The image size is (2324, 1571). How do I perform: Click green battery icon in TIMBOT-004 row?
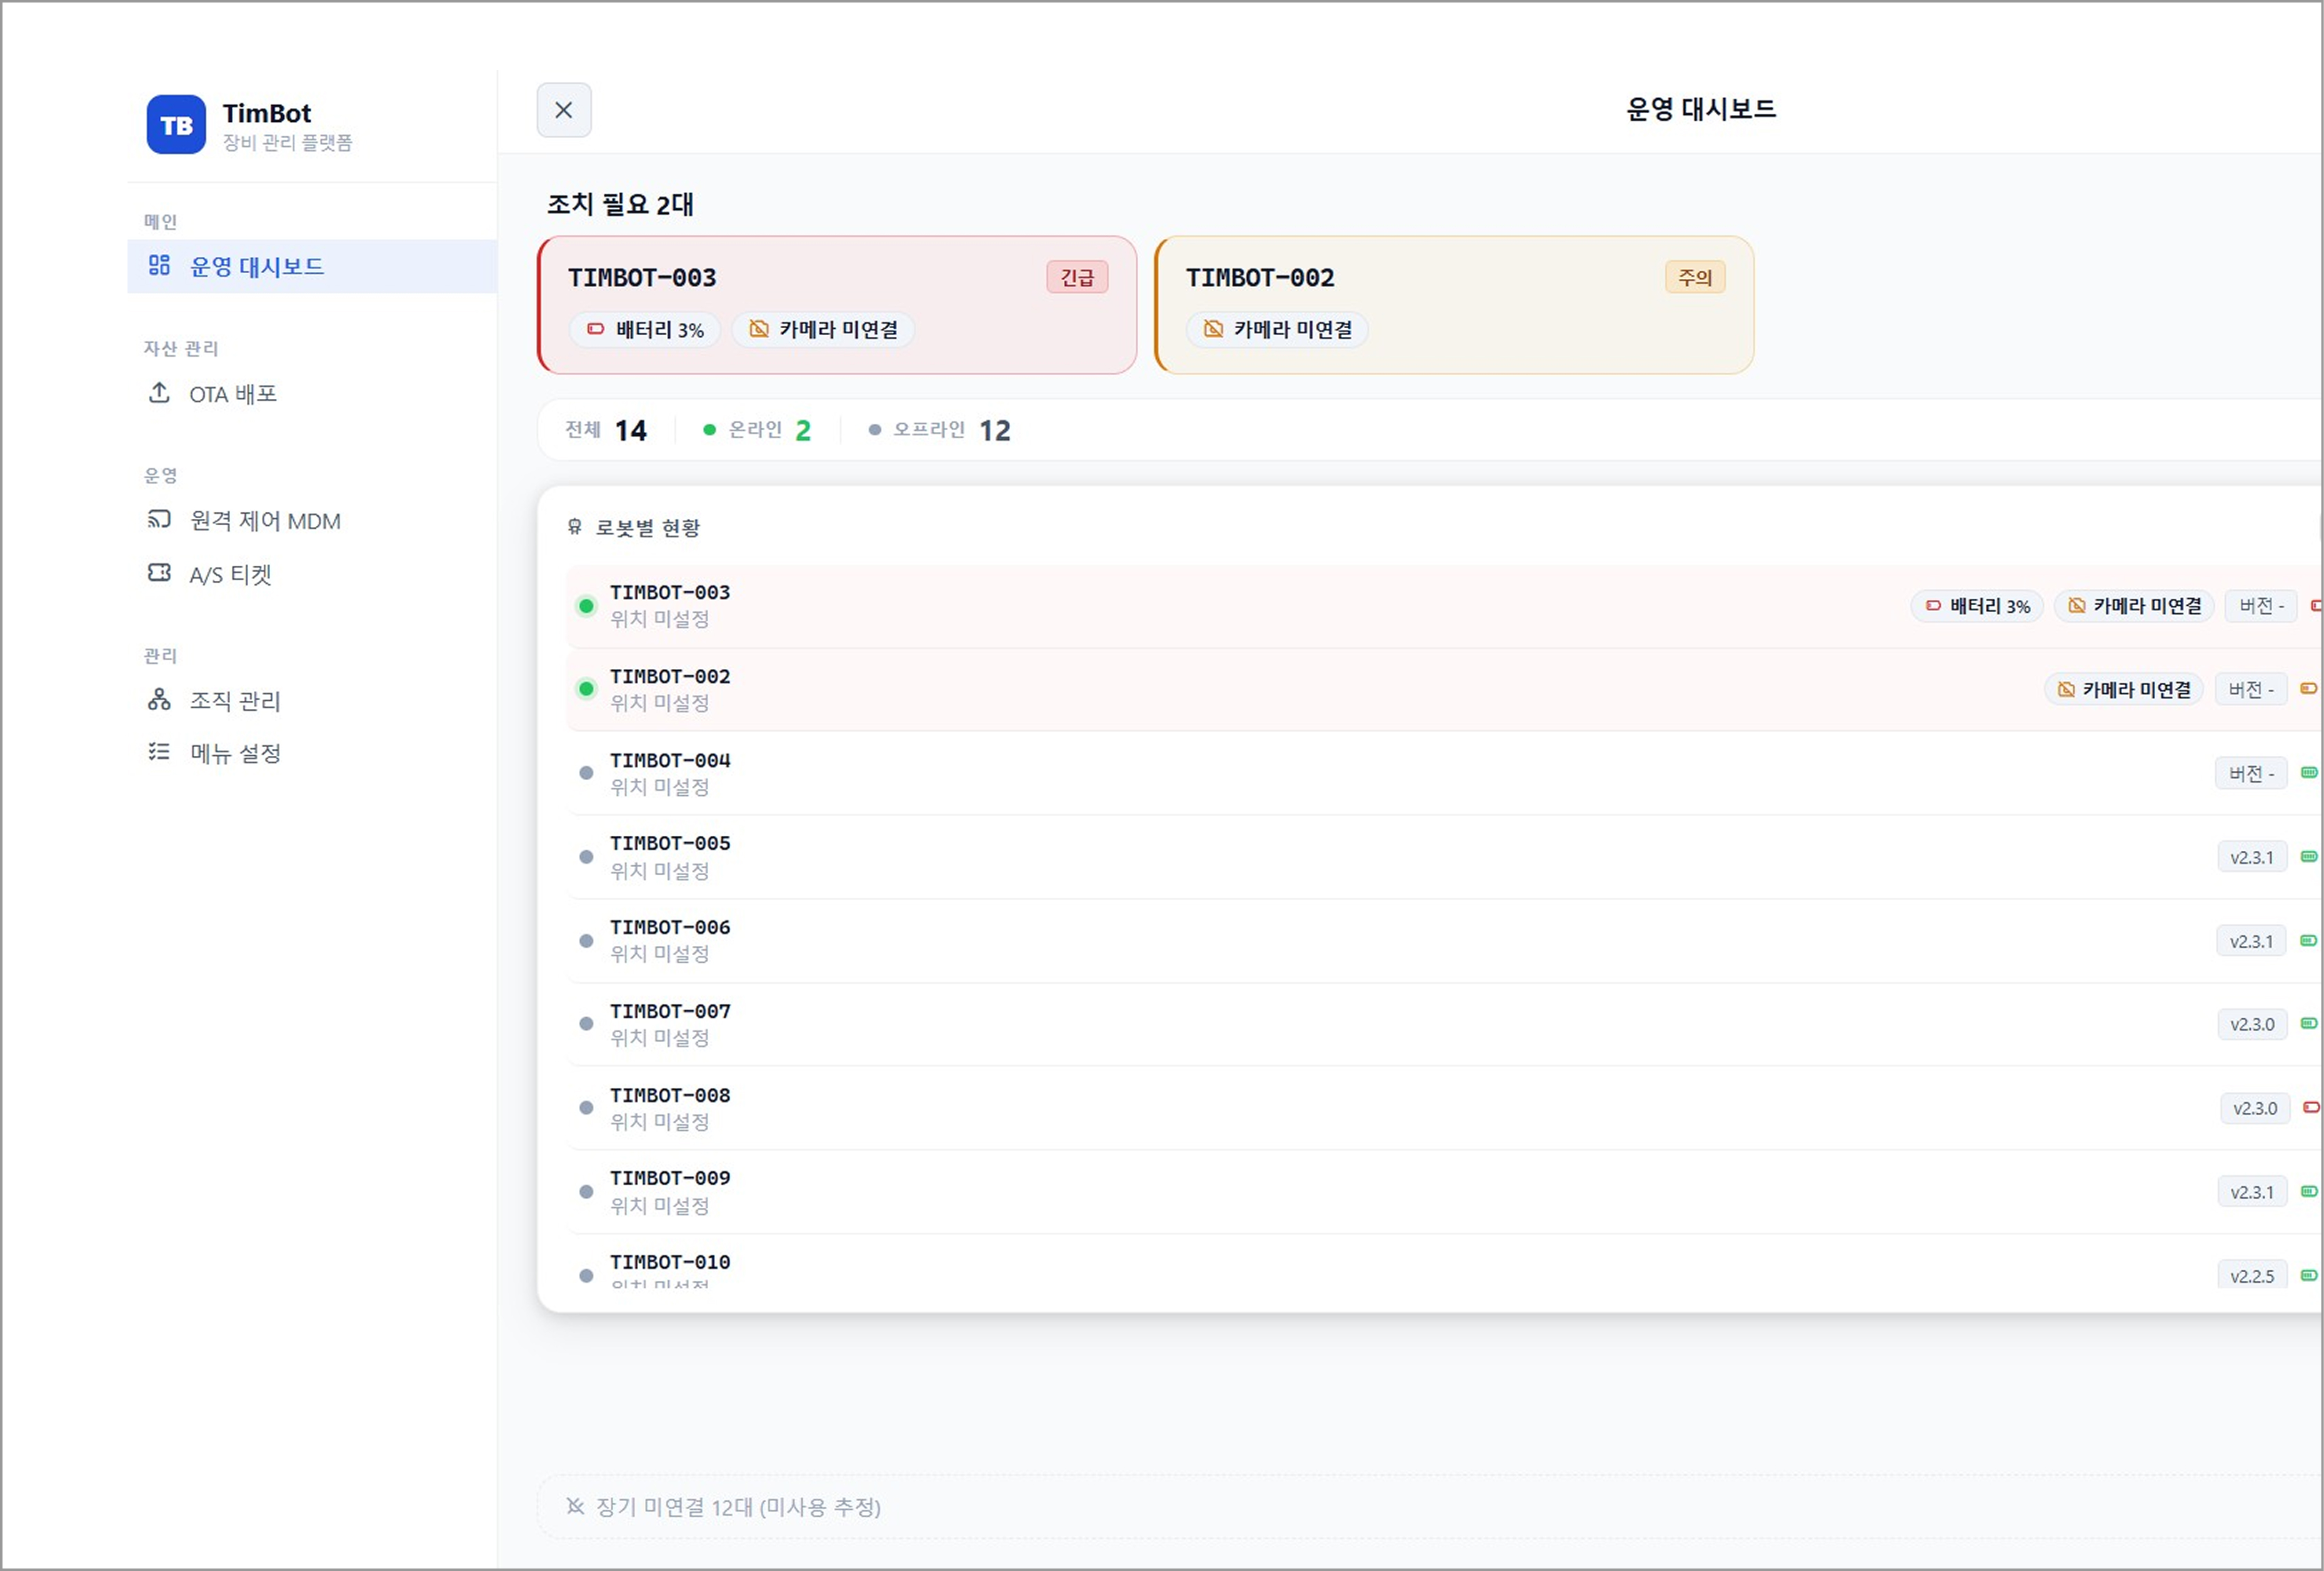2309,772
